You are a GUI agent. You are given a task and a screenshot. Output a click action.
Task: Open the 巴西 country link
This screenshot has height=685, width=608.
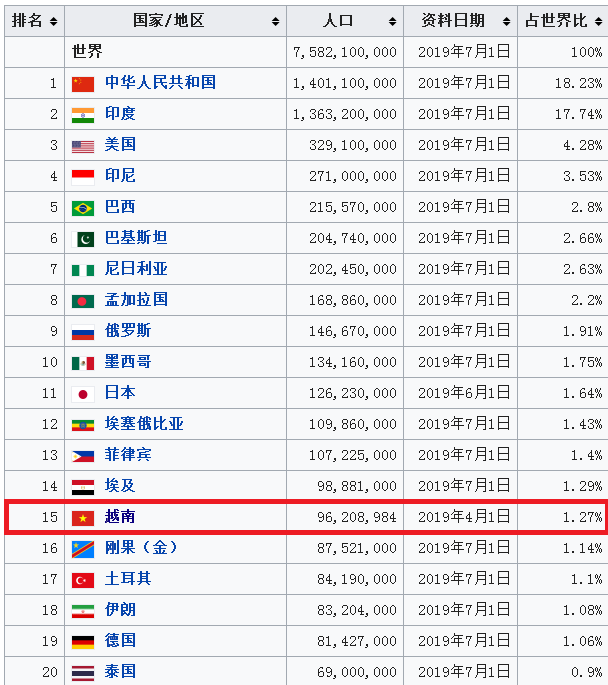click(x=120, y=206)
